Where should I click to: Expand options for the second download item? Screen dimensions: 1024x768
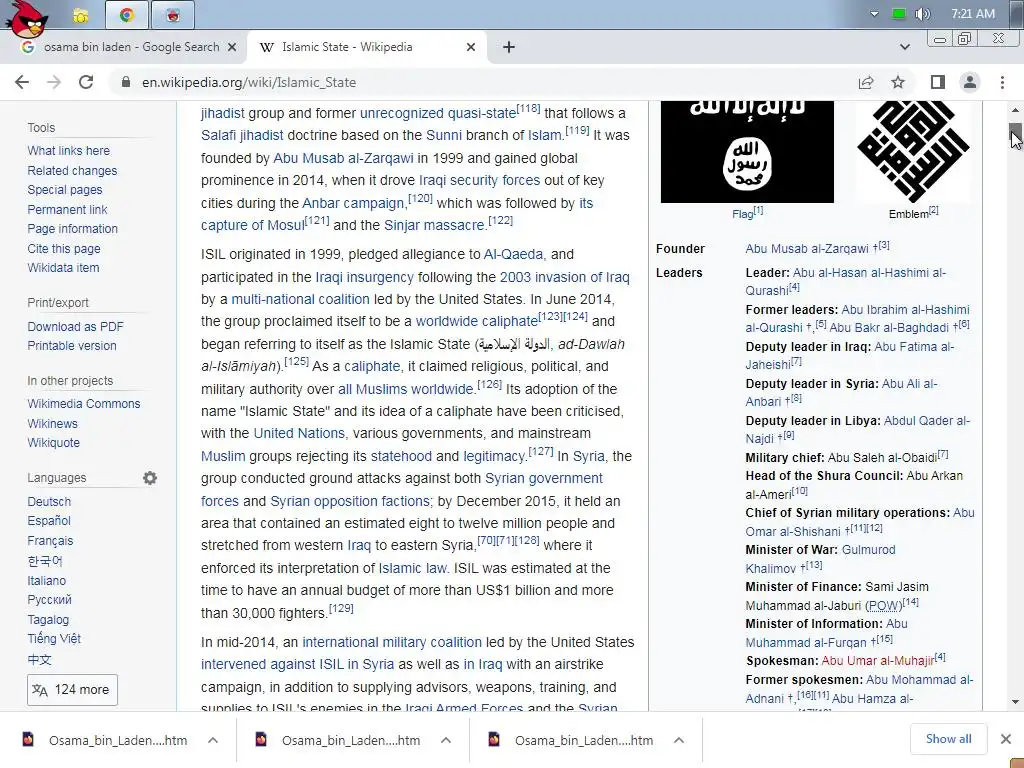coord(446,740)
